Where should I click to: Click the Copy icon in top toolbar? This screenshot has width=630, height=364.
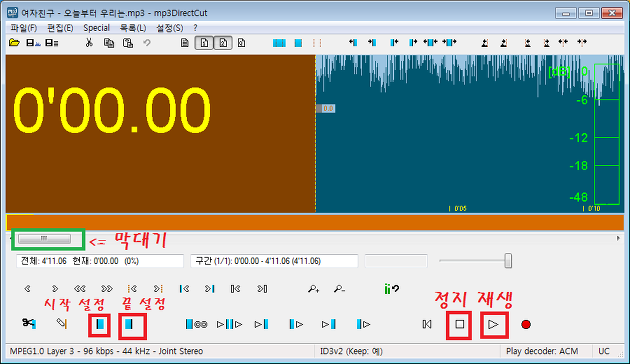coord(109,43)
